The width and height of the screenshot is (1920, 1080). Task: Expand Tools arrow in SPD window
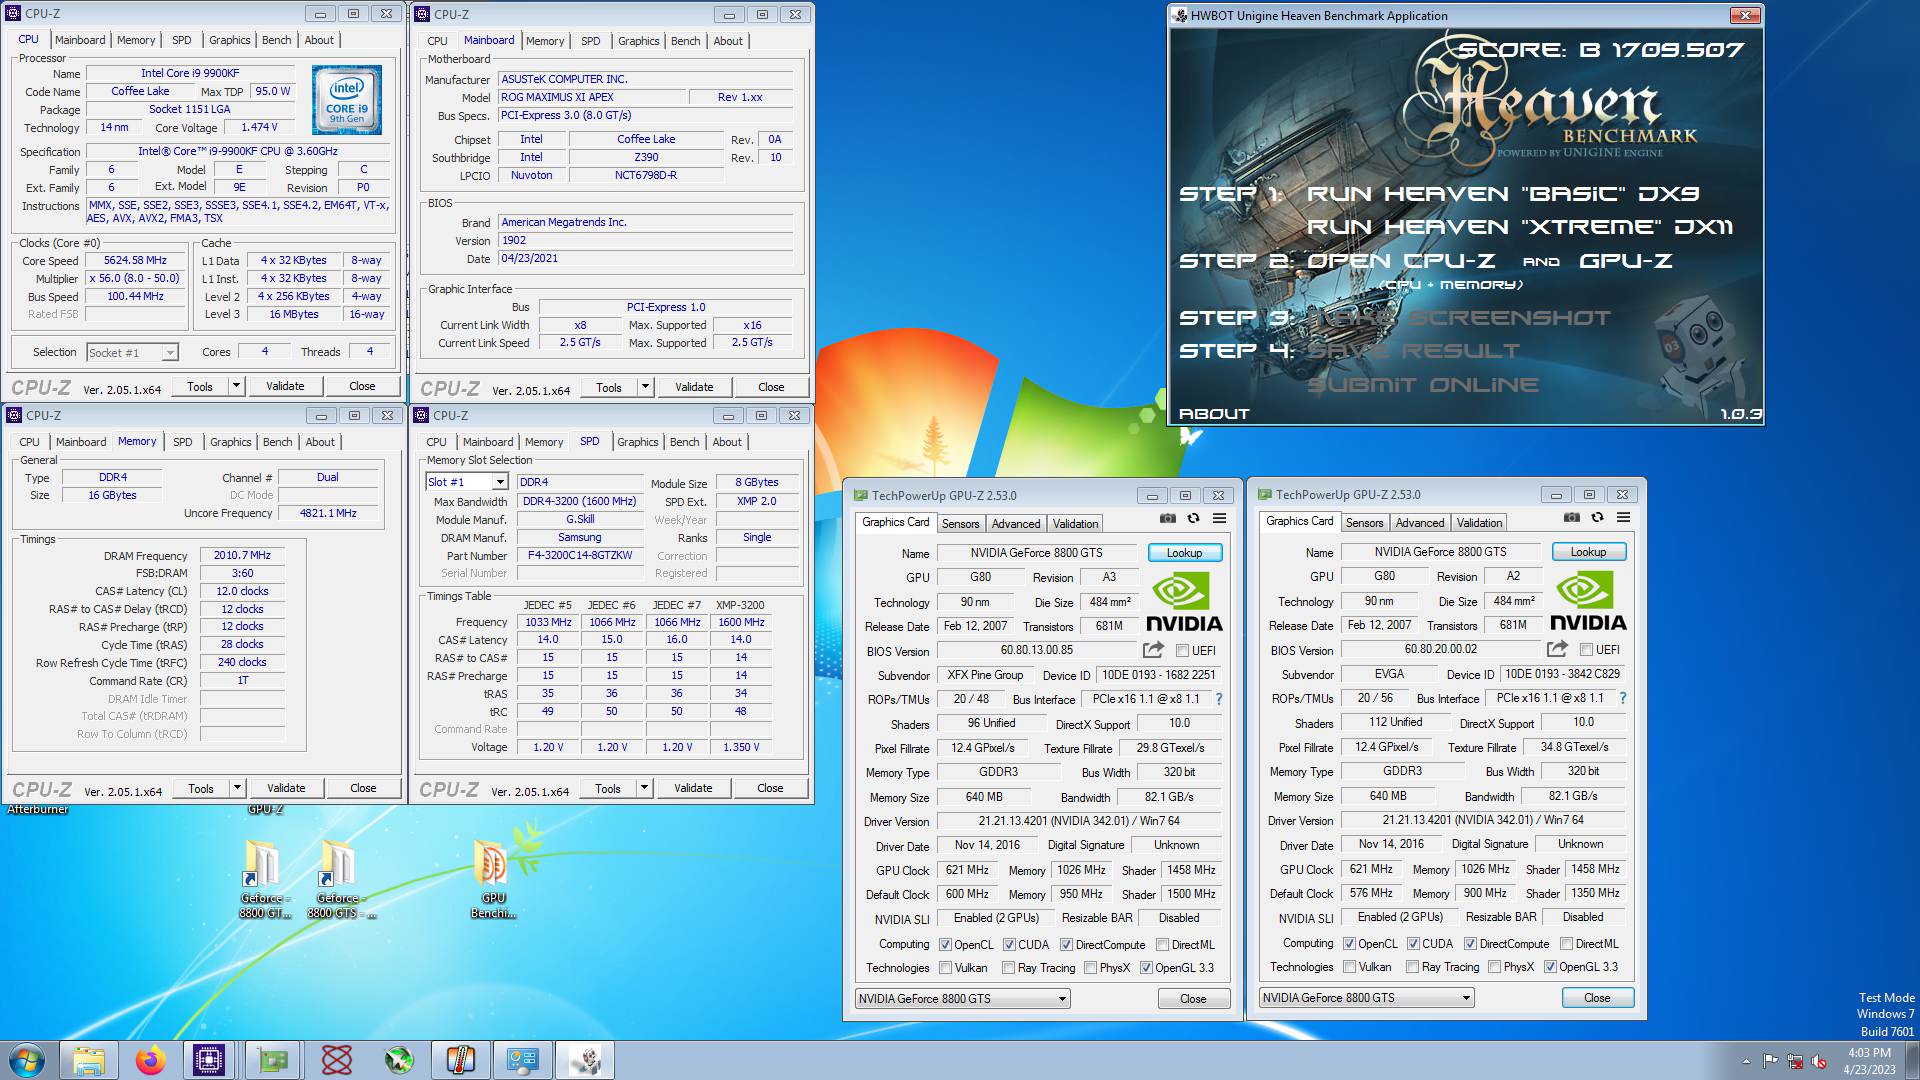[x=644, y=788]
